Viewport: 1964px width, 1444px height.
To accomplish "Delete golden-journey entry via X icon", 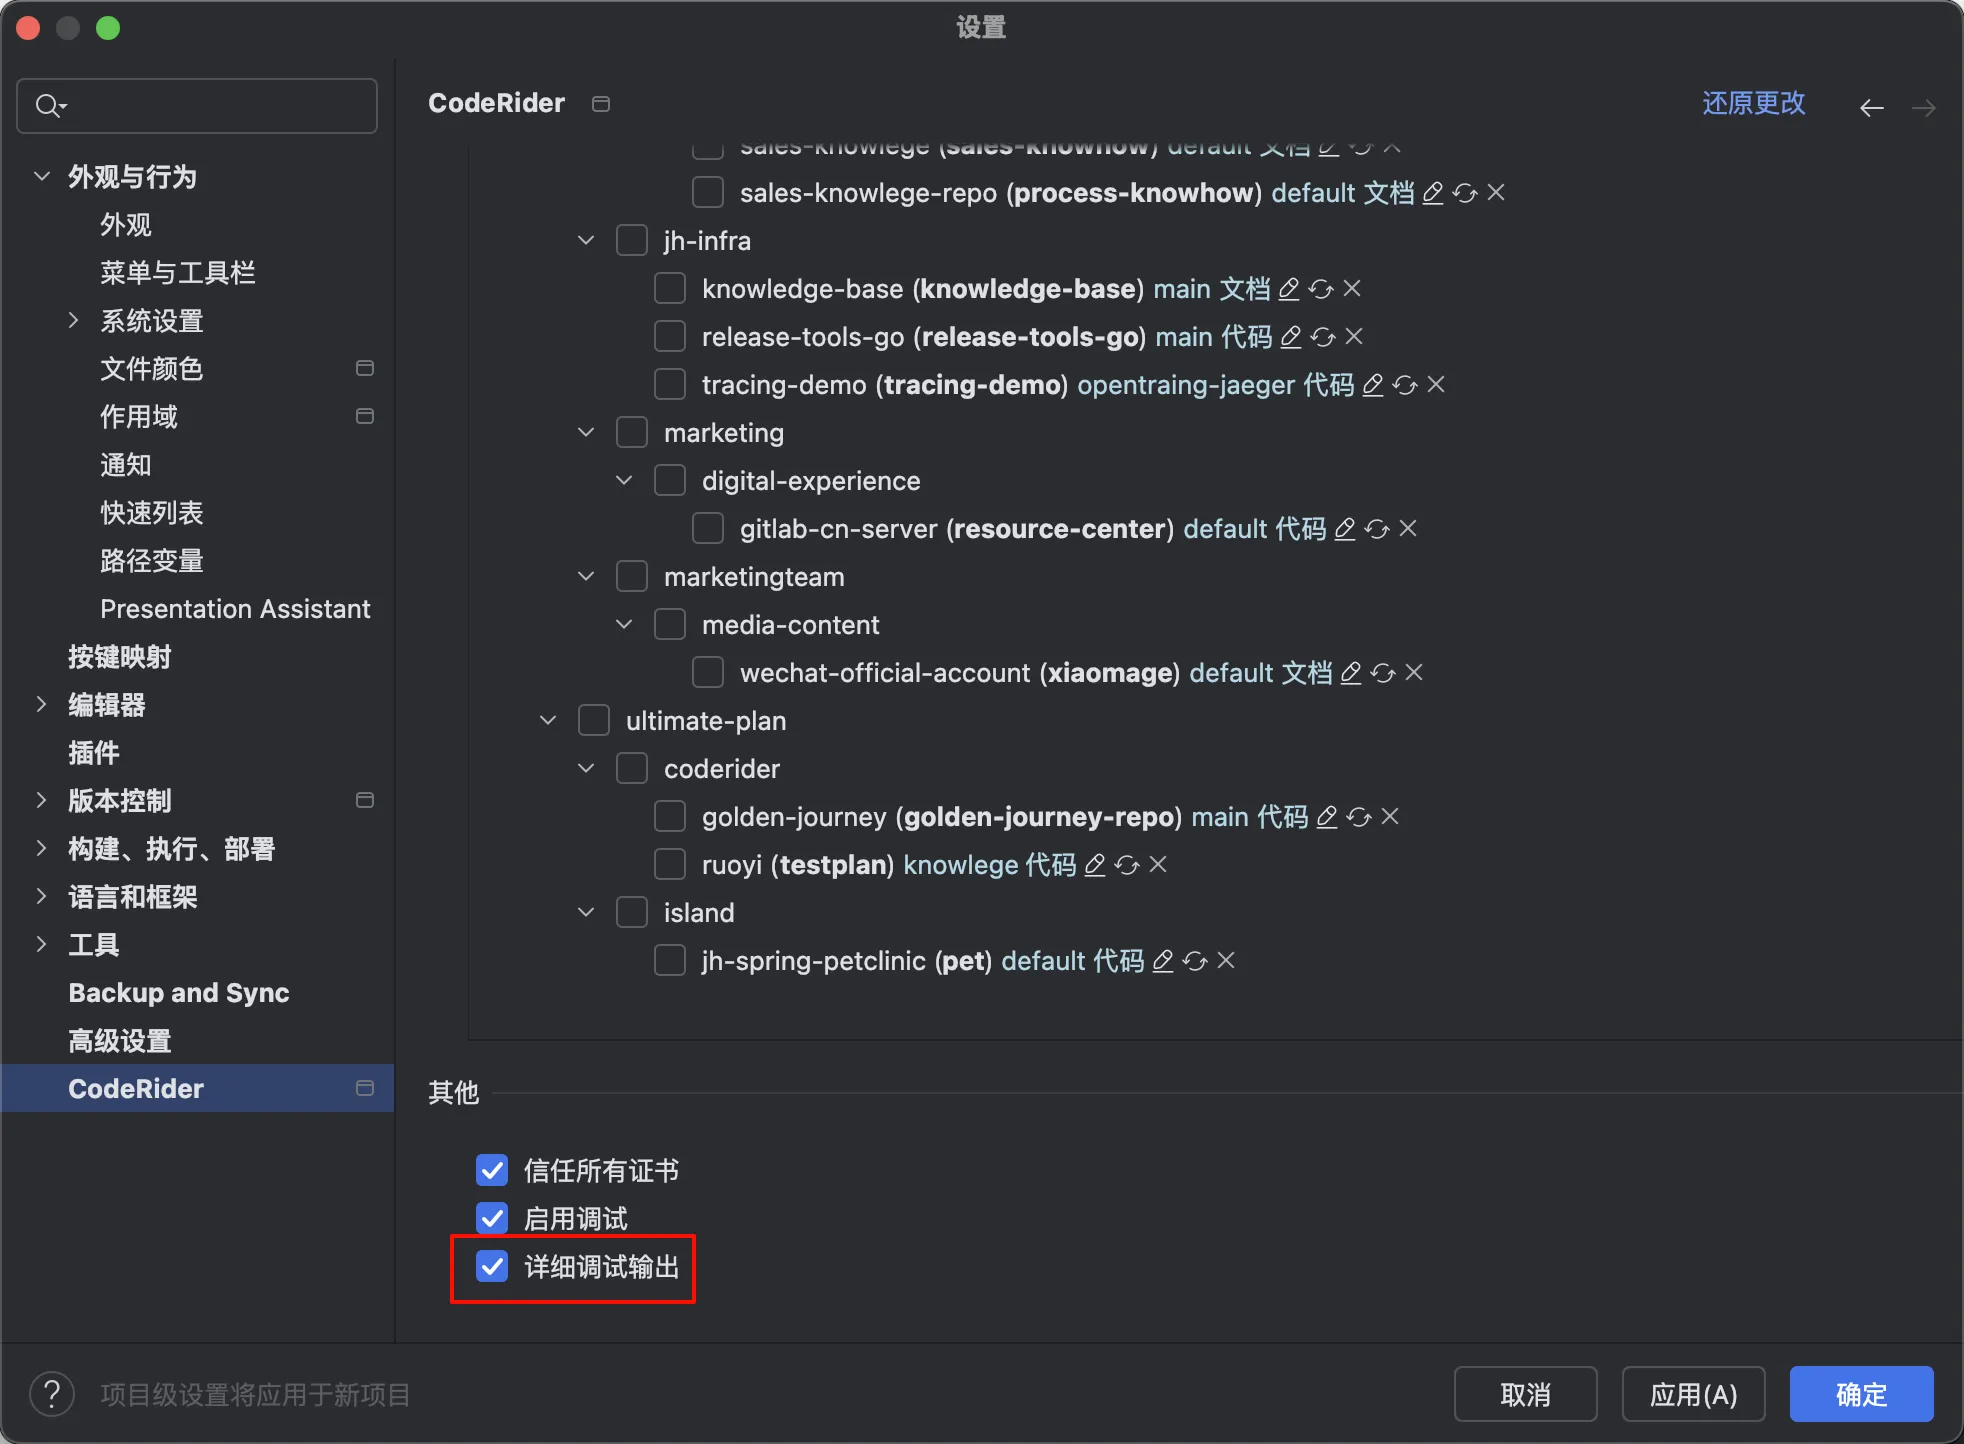I will click(x=1390, y=817).
